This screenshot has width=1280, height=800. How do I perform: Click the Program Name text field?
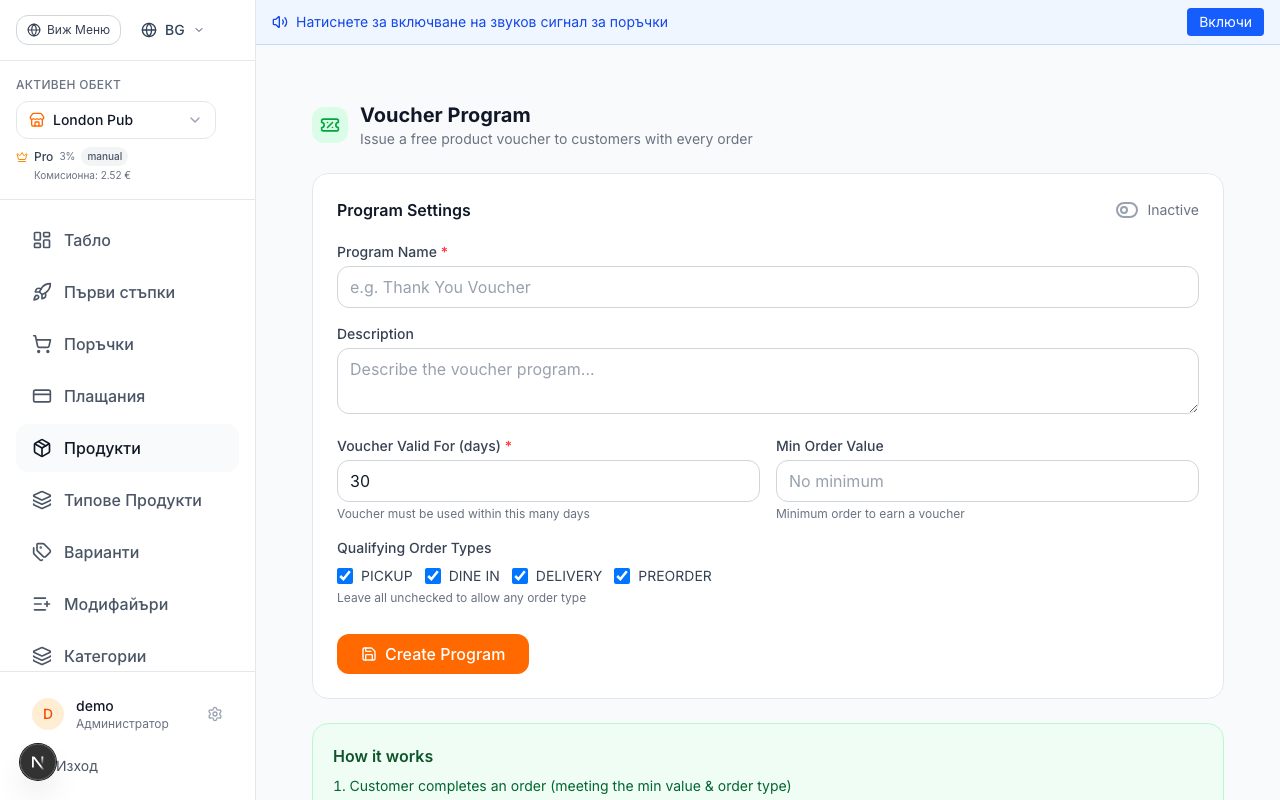[767, 287]
